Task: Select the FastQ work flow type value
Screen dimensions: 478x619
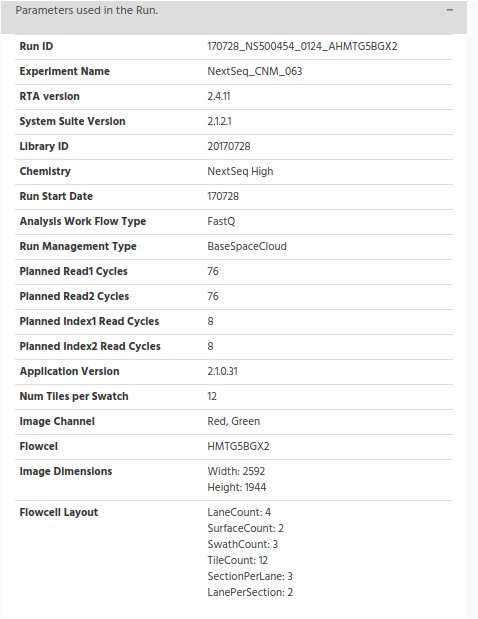Action: [x=221, y=221]
